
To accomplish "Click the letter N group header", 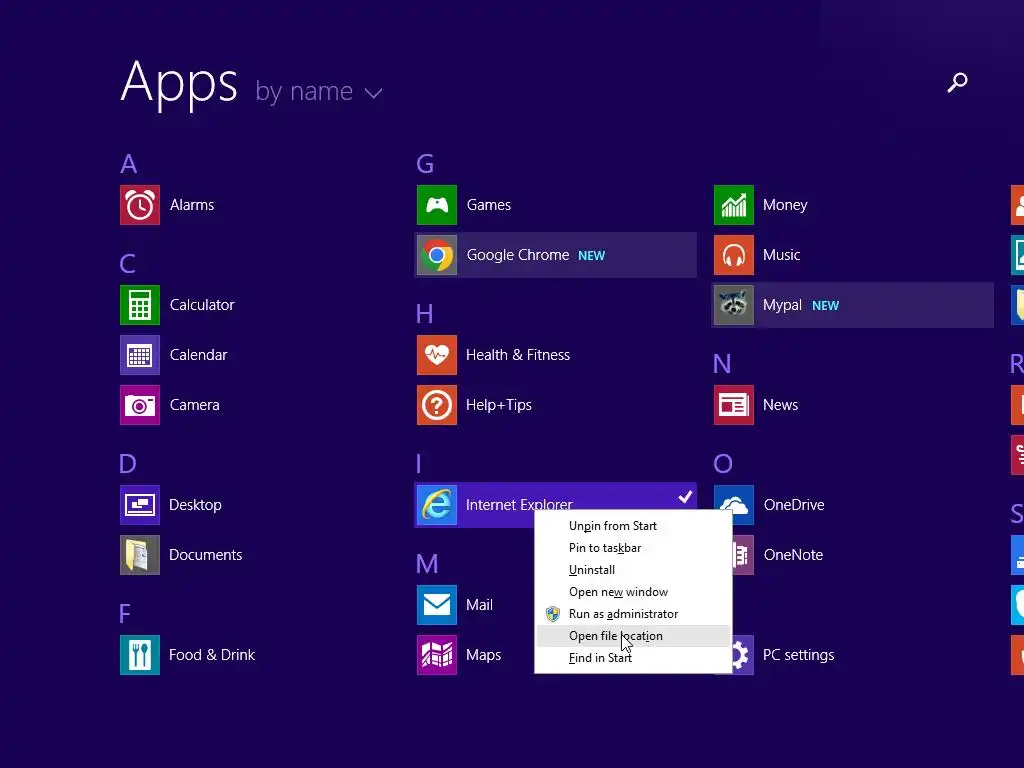I will (x=722, y=364).
